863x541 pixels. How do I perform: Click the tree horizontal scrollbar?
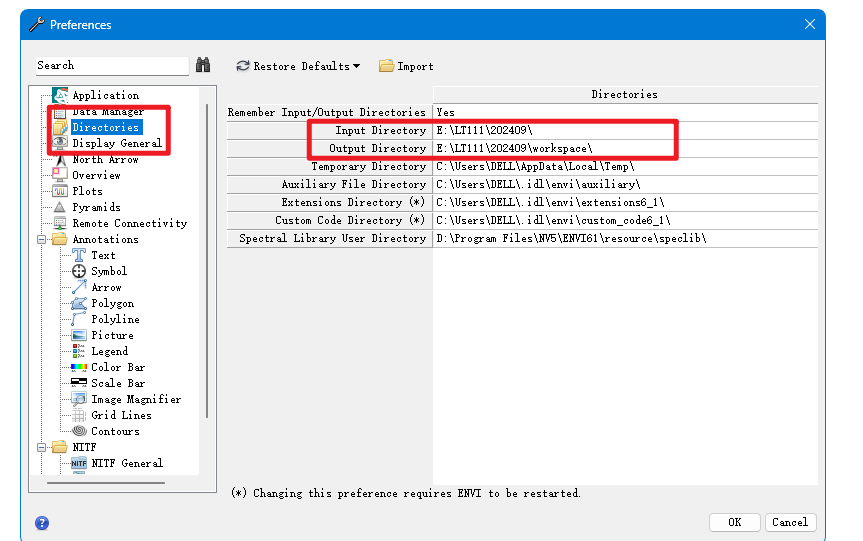point(106,483)
